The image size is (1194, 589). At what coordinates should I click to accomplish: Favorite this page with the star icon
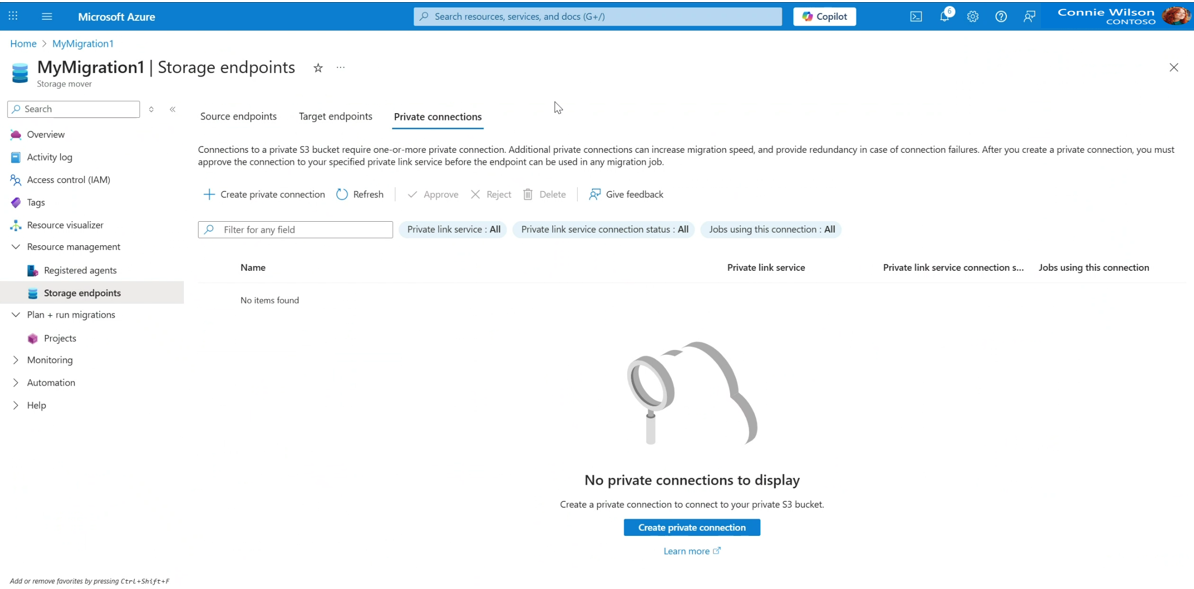[x=318, y=68]
